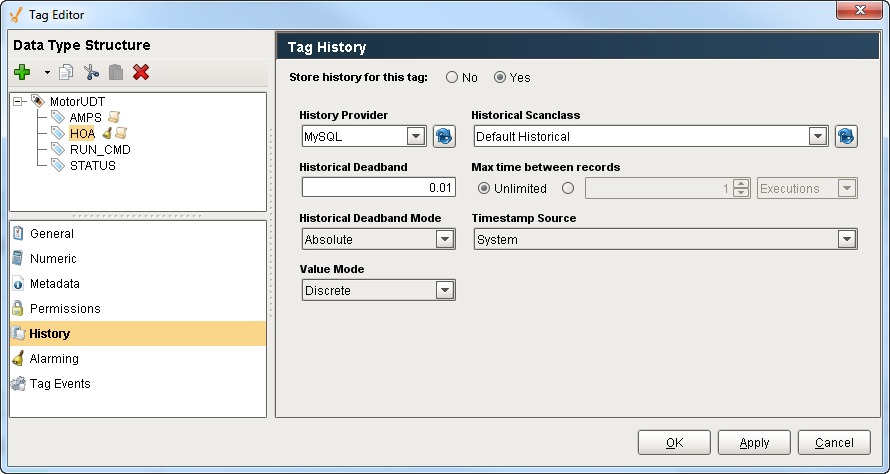Viewport: 890px width, 474px height.
Task: Switch to the Alarming section
Action: (x=54, y=359)
